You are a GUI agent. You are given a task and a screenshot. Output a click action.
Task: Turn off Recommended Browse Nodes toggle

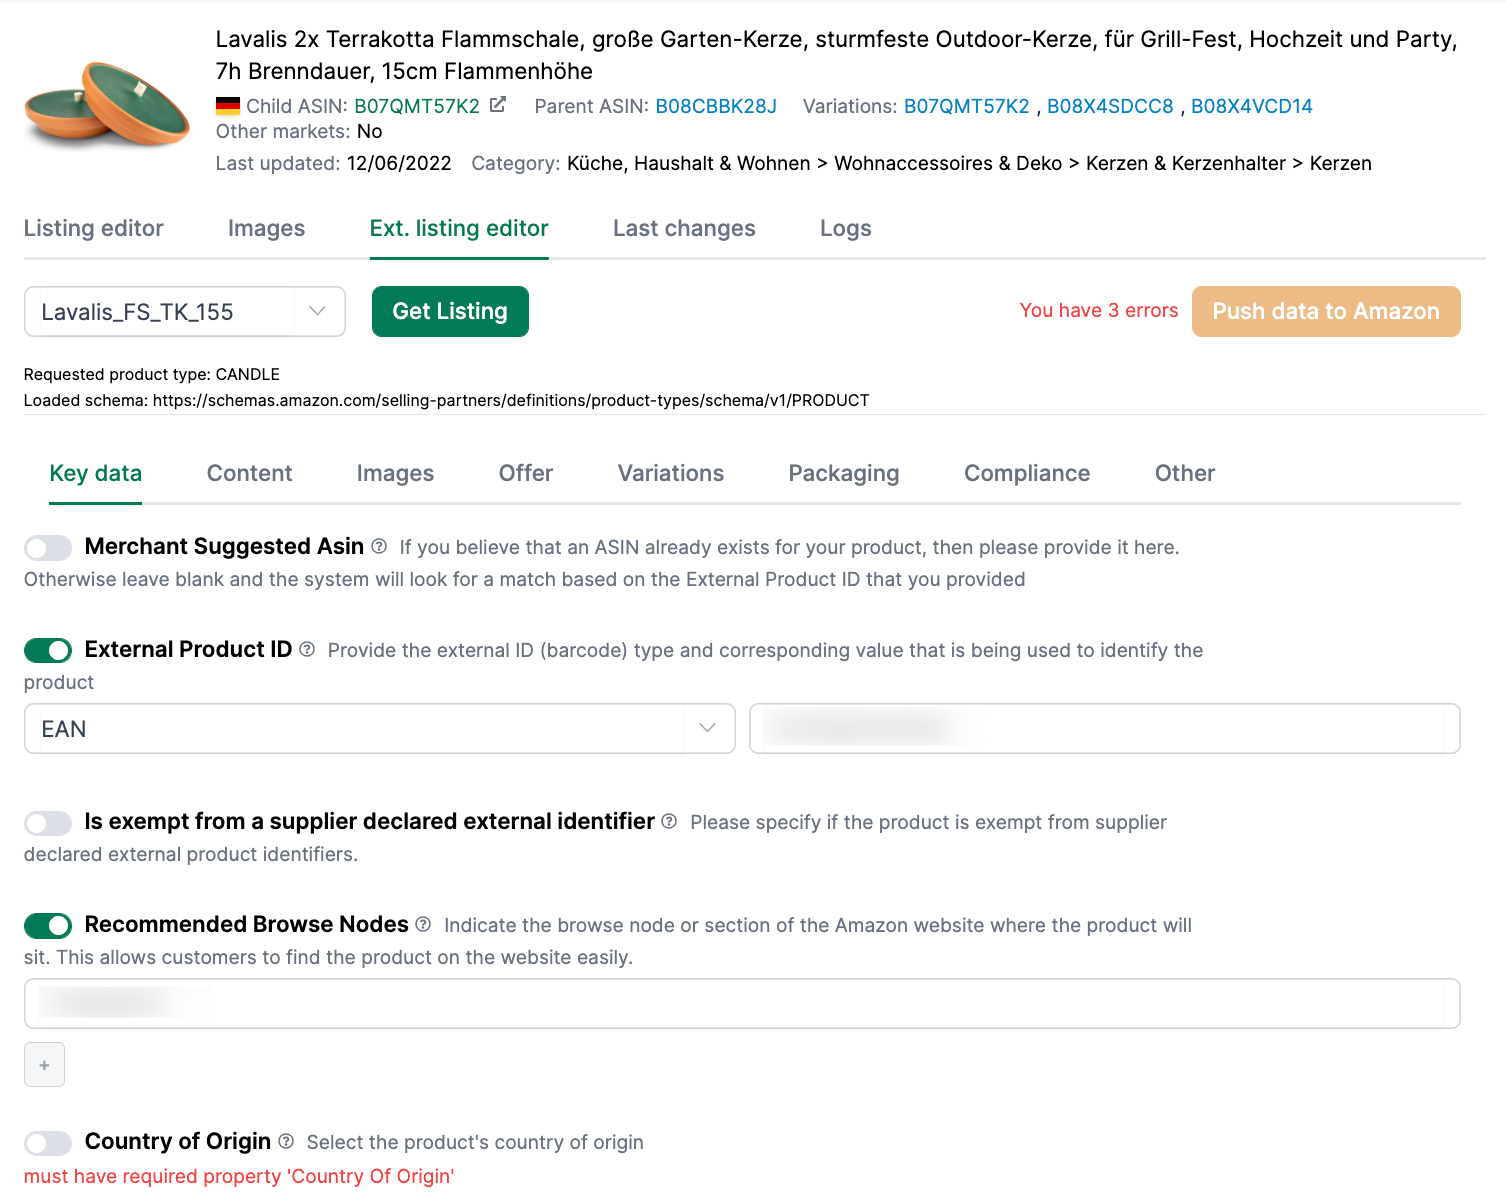pos(48,926)
